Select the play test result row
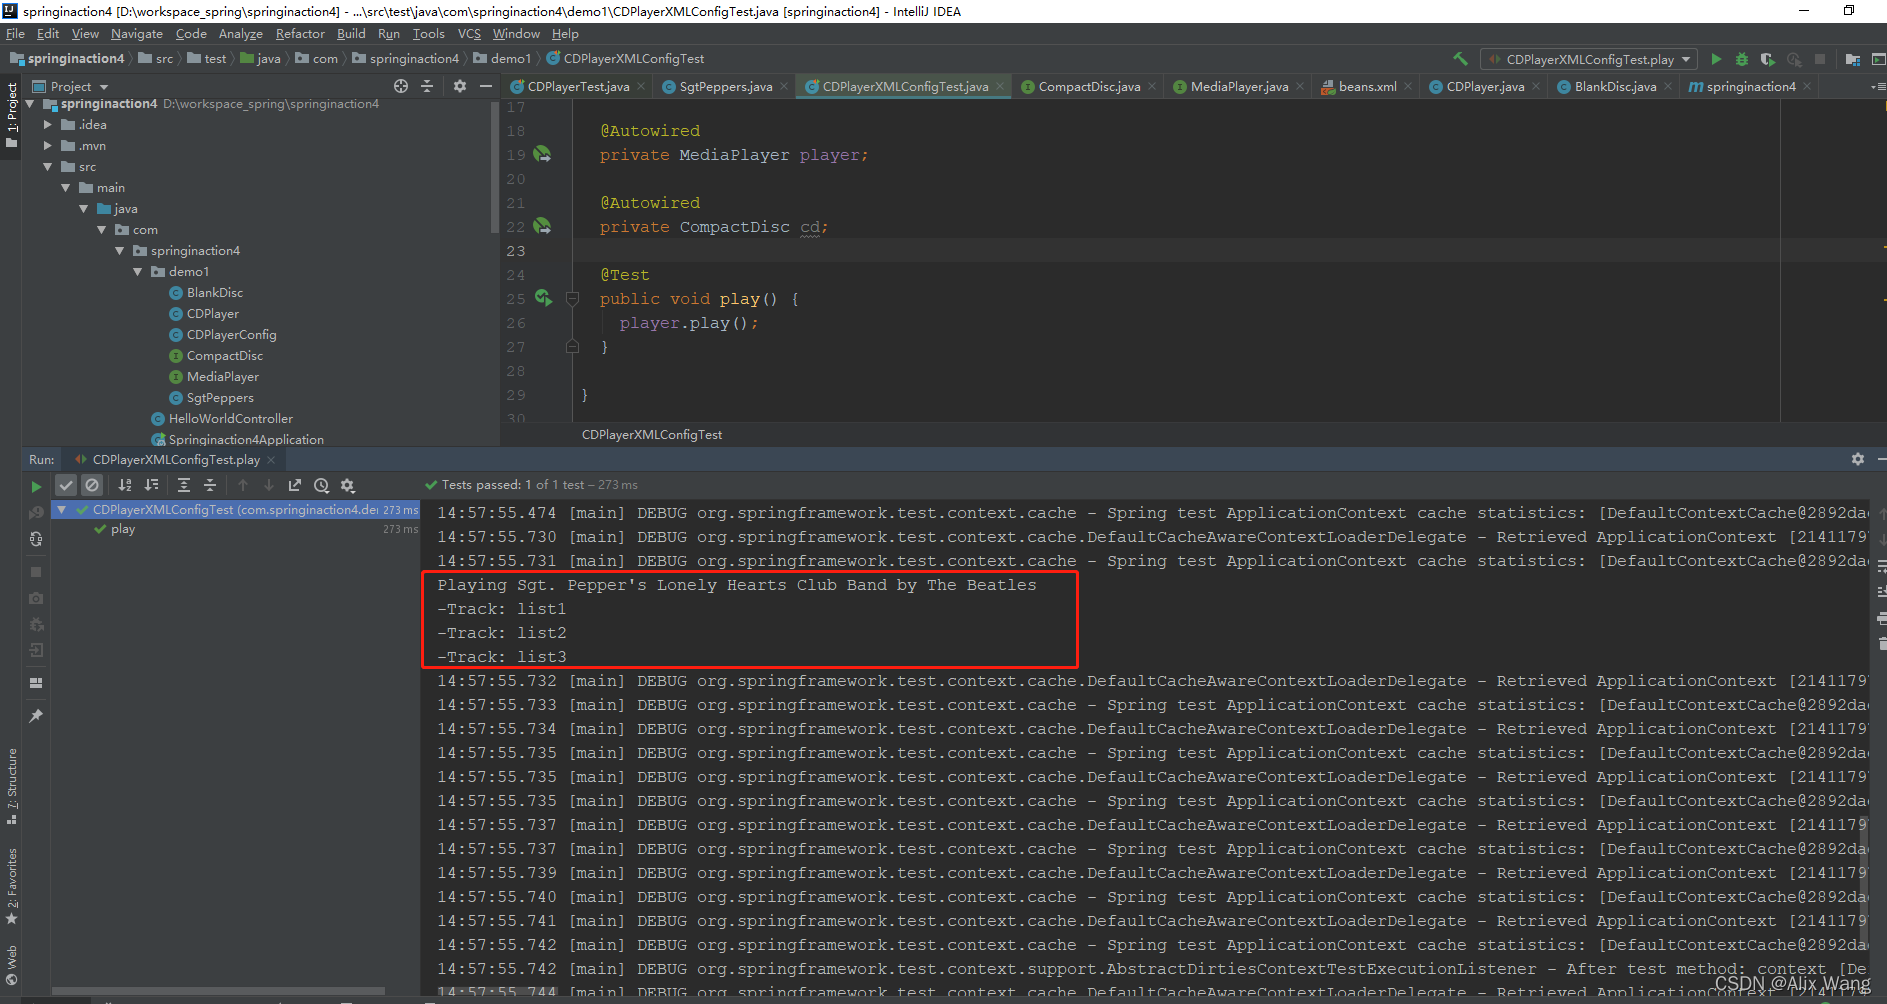1887x1004 pixels. pyautogui.click(x=236, y=530)
